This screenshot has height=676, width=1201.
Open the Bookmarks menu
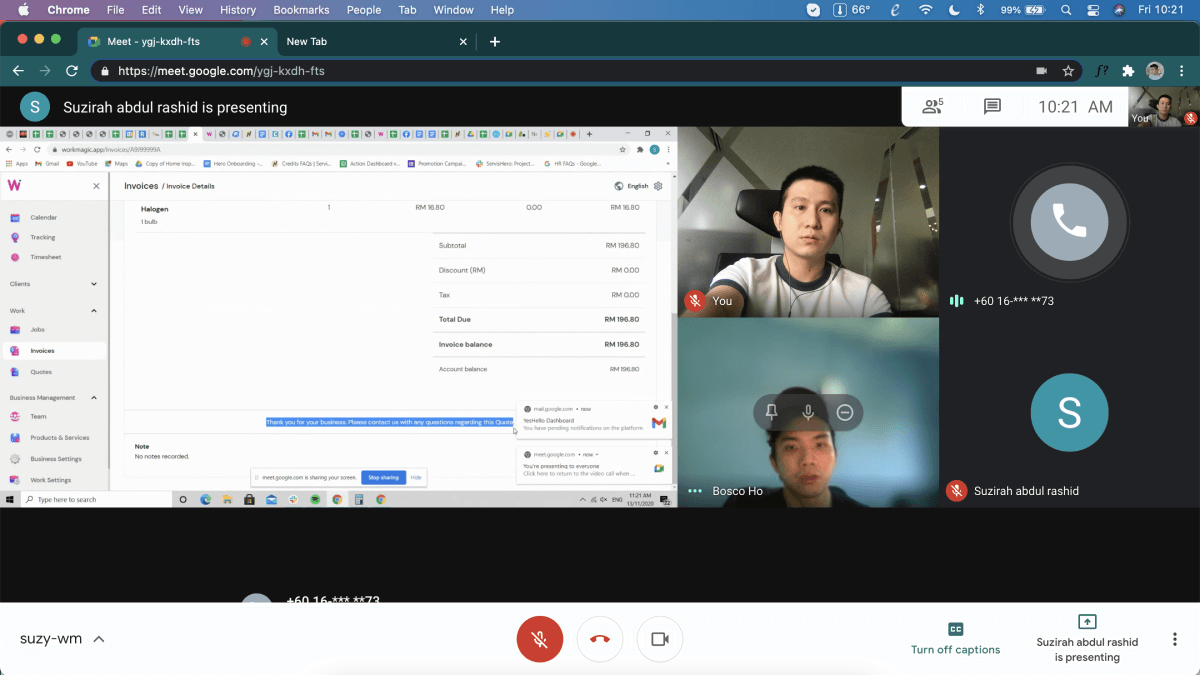point(301,10)
